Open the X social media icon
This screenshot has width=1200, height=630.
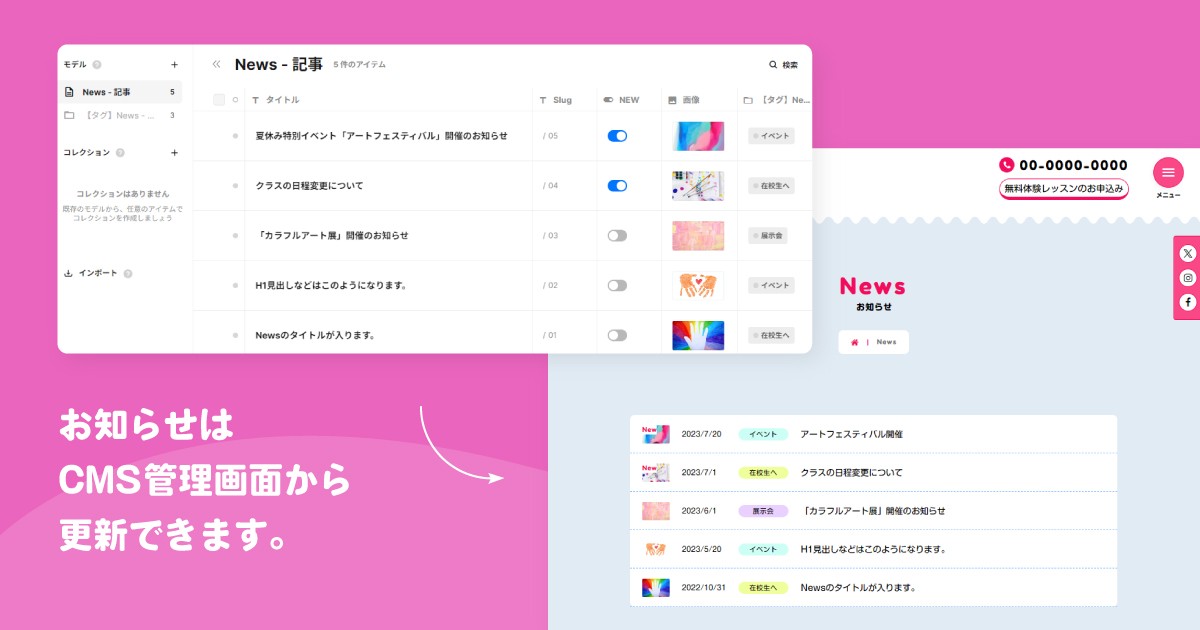click(x=1188, y=253)
